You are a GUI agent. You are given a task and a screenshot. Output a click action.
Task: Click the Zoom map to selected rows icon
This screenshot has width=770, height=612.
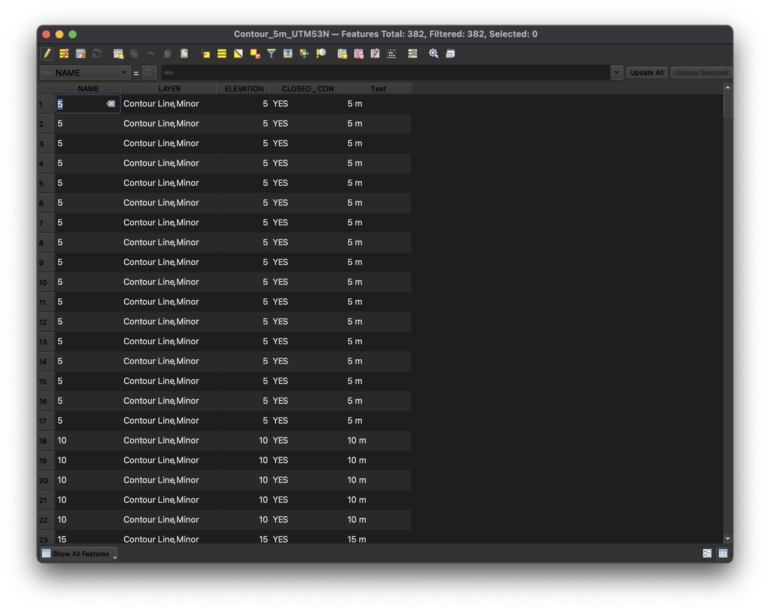[x=320, y=53]
